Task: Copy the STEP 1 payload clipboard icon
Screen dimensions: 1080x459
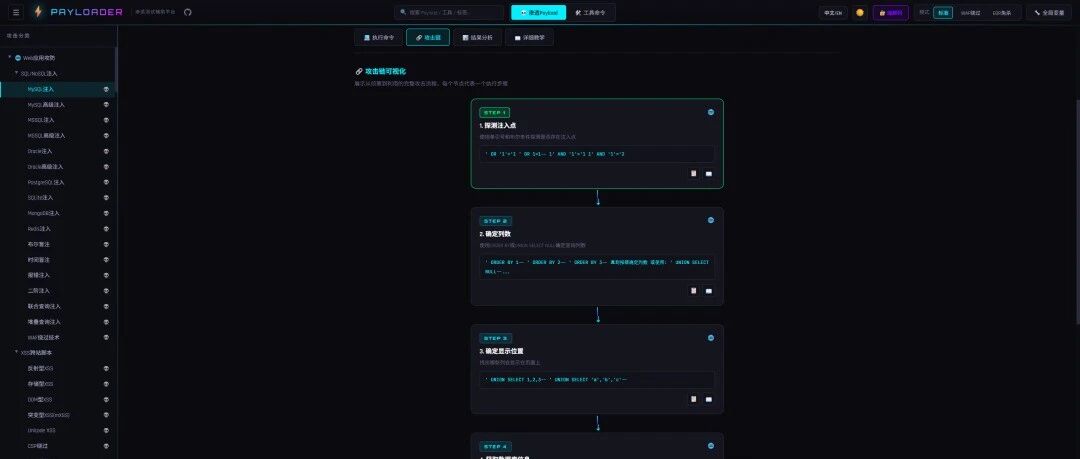Action: point(694,174)
